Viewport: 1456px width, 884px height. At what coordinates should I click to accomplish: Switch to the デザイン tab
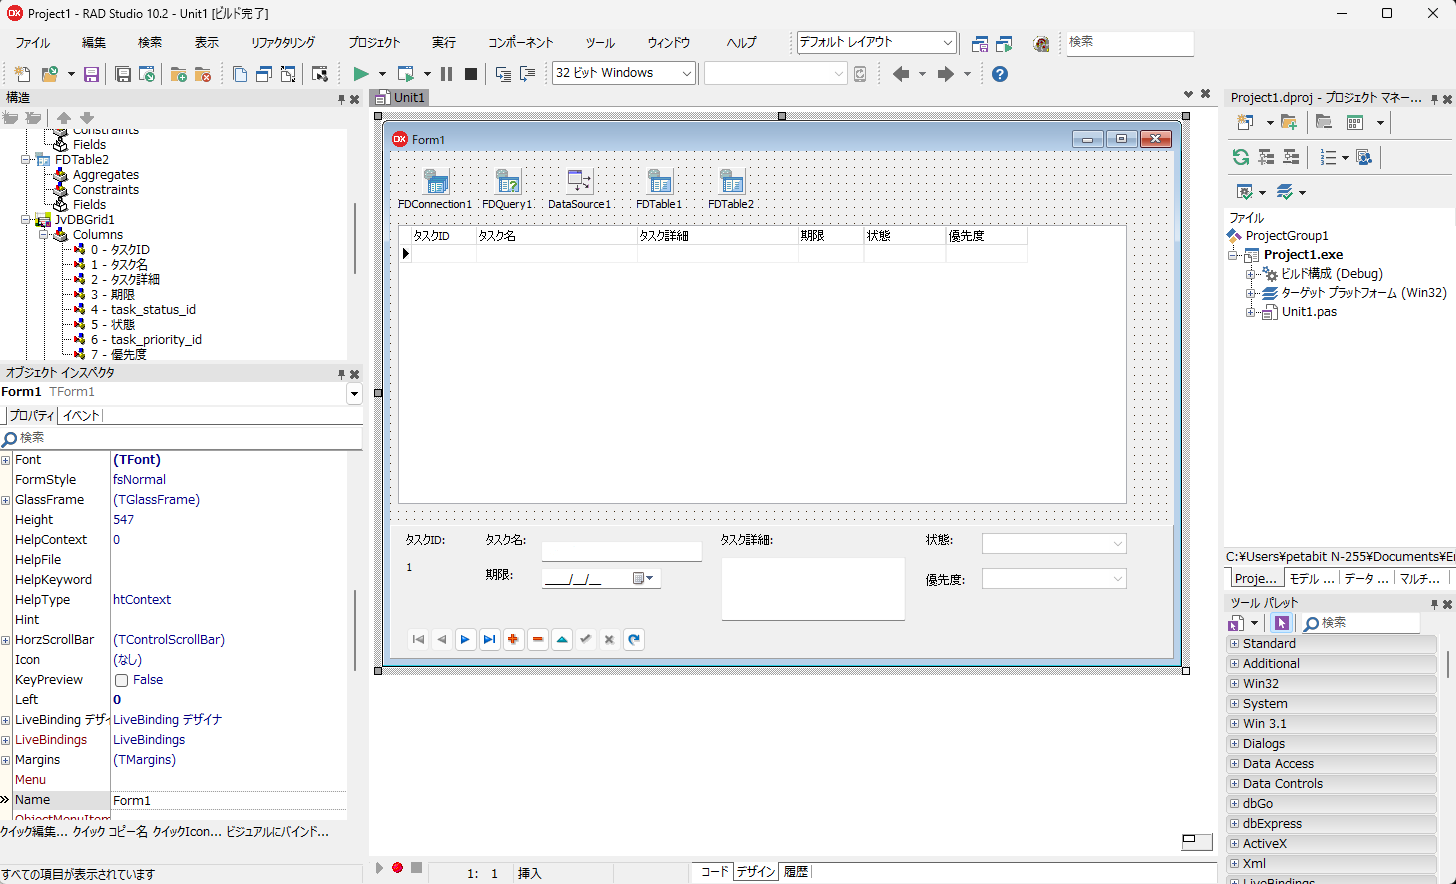point(755,871)
